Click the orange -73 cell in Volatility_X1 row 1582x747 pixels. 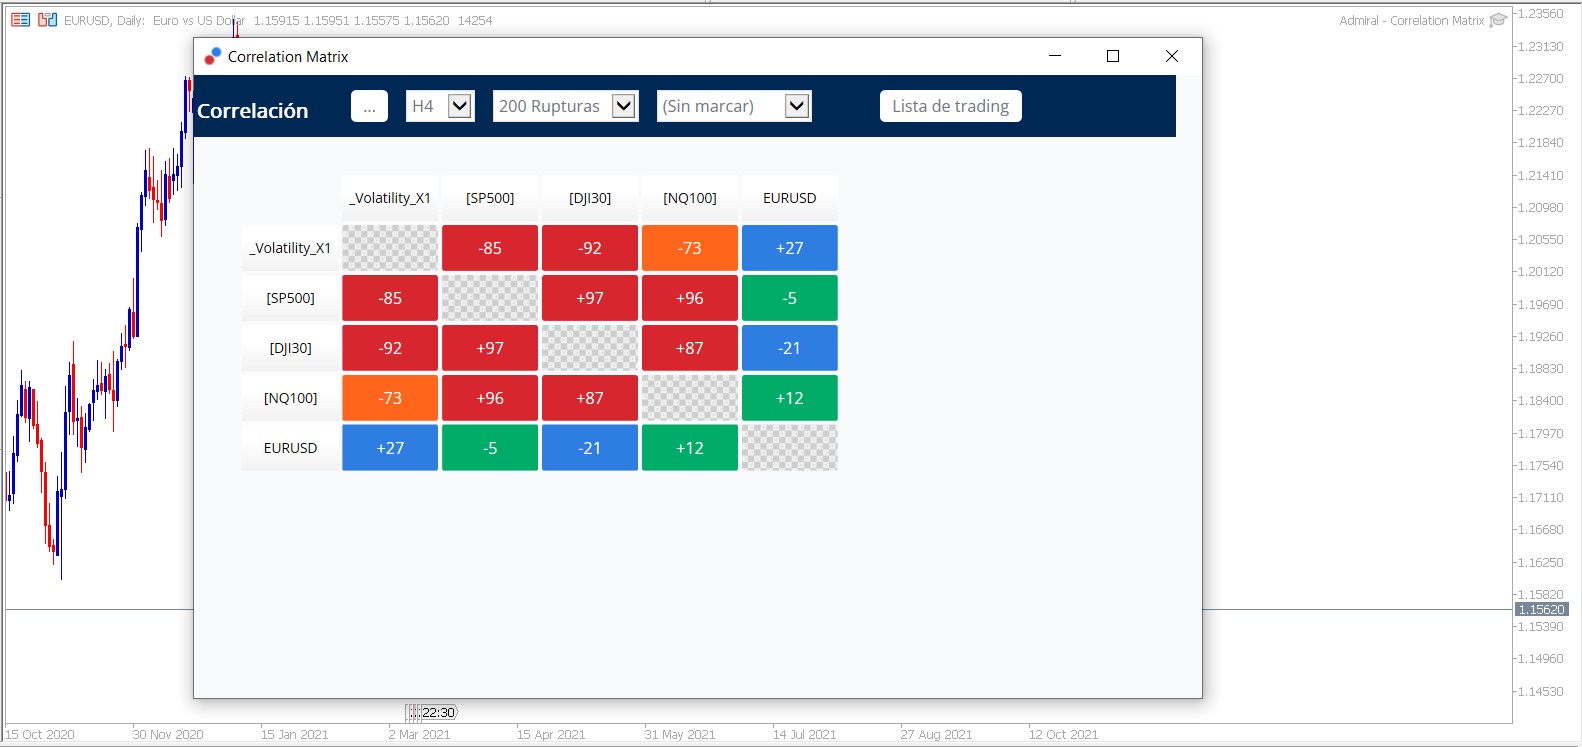click(690, 248)
